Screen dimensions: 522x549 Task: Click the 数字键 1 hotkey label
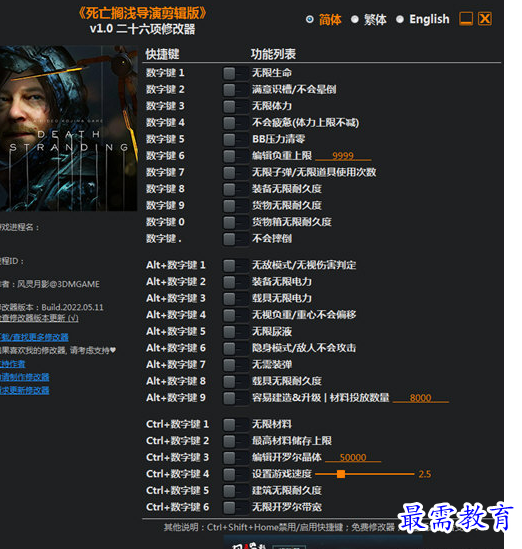pos(165,73)
